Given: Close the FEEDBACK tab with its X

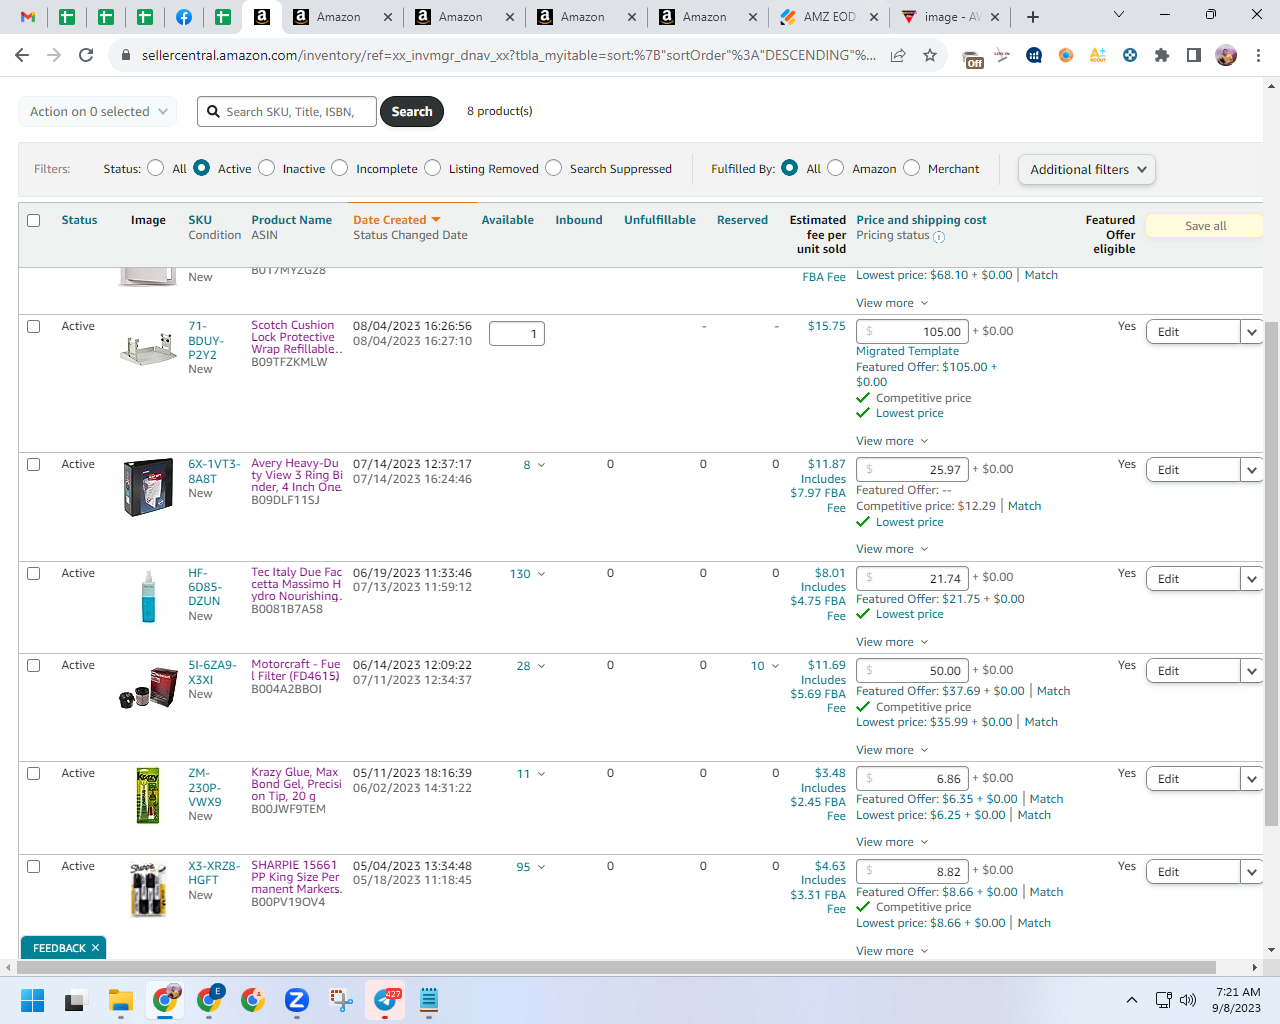Looking at the screenshot, I should 95,948.
